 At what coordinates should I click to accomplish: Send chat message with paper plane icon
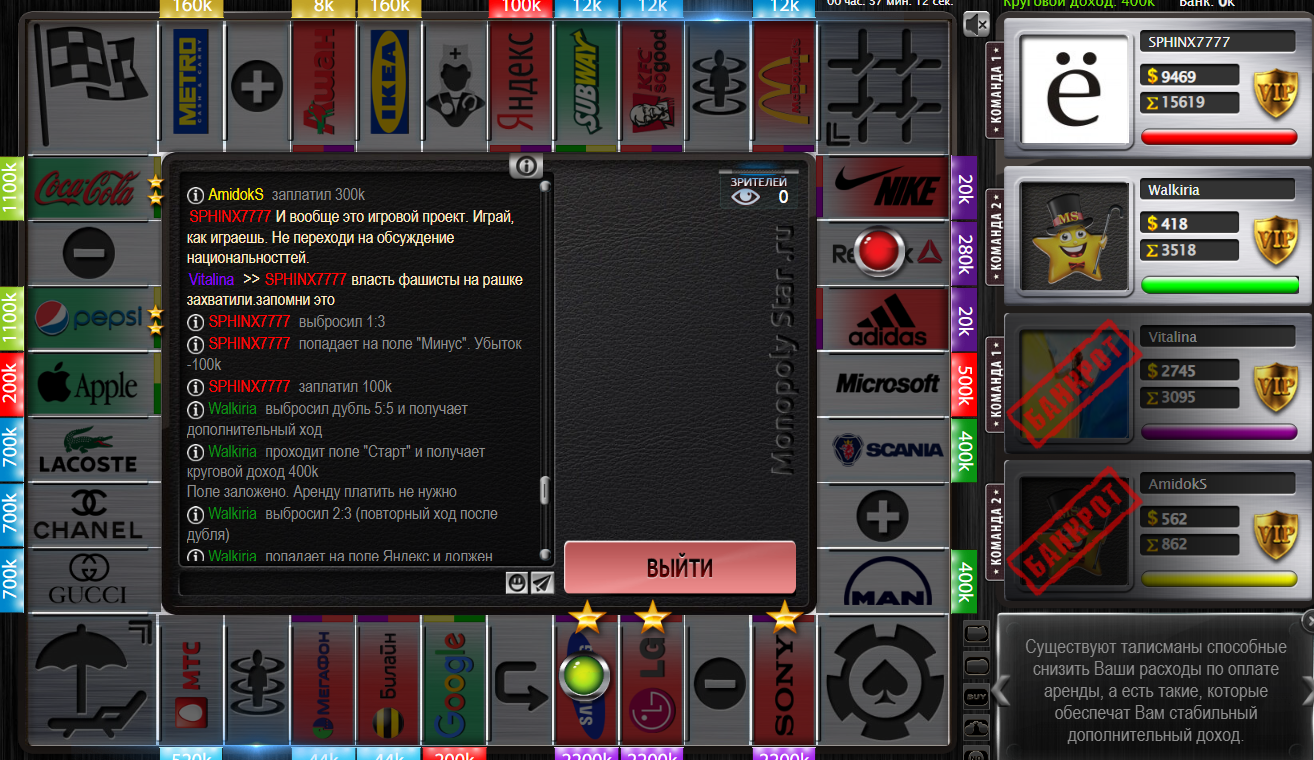tap(541, 583)
